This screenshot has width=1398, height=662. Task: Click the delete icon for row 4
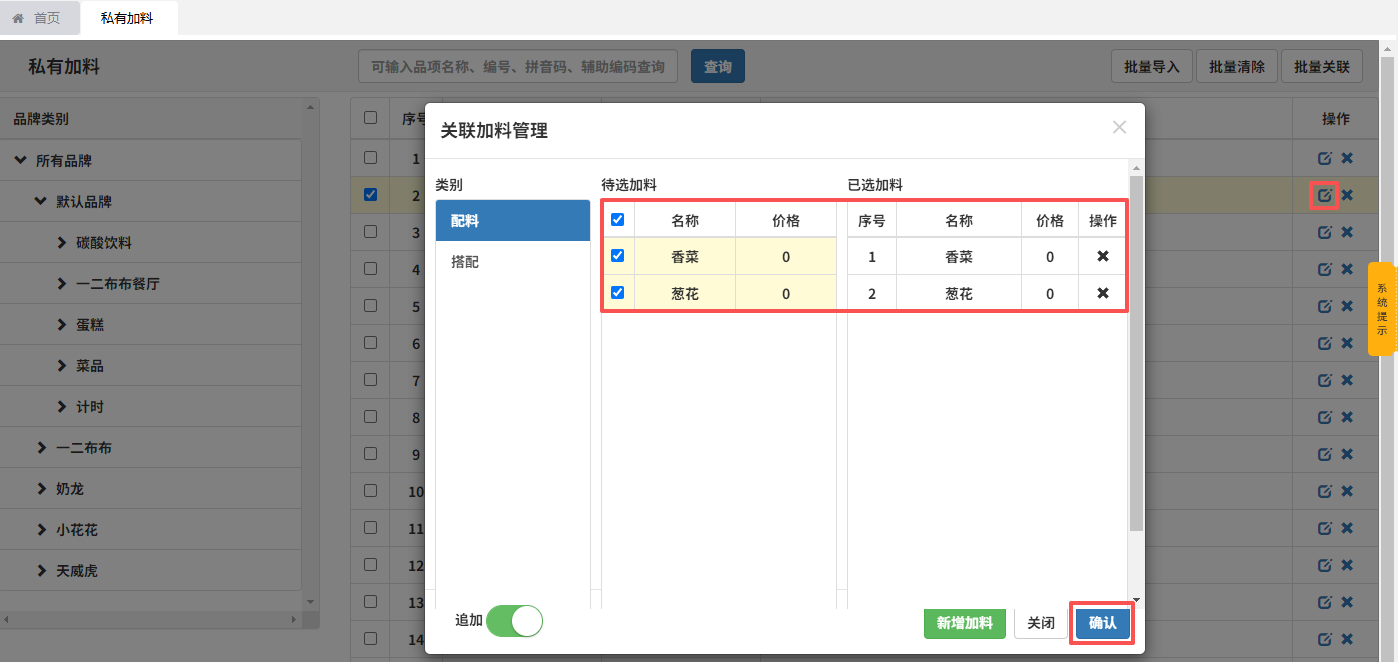(1347, 269)
